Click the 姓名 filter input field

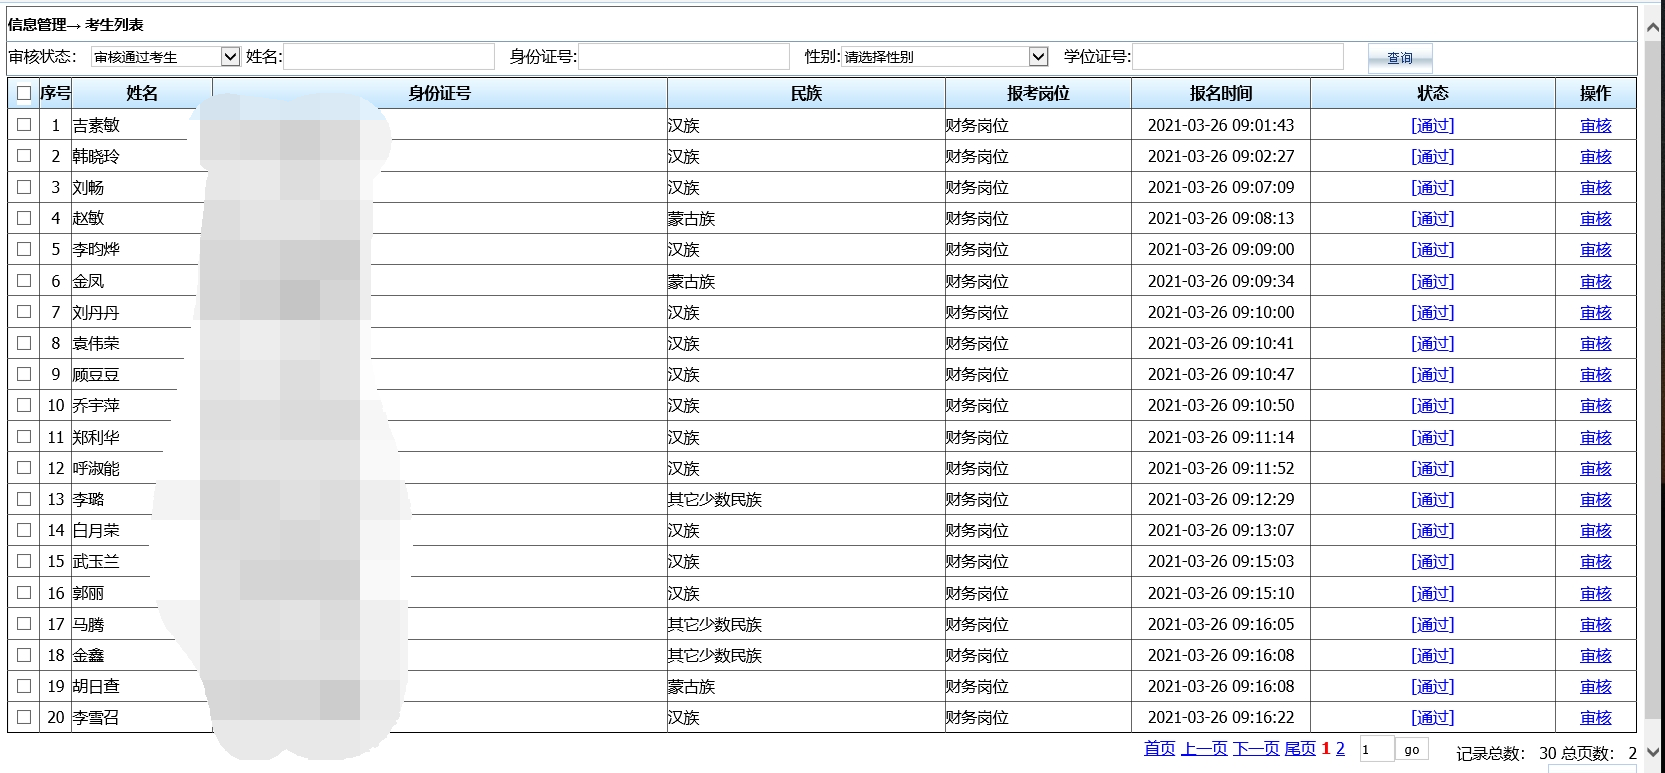pos(389,57)
